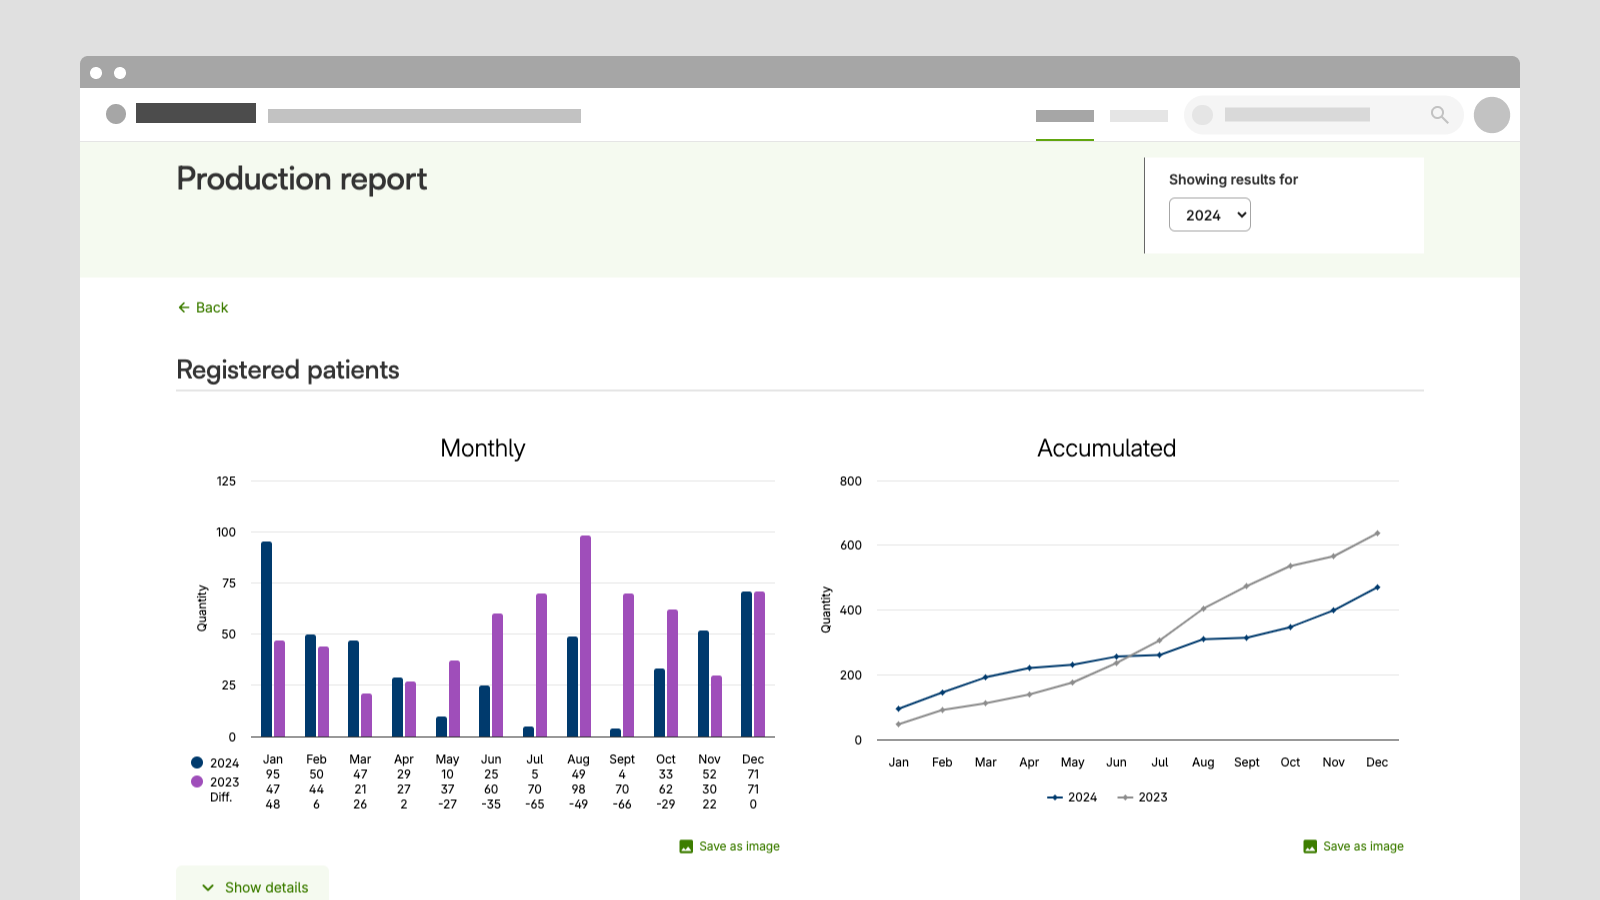Click the back arrow icon

click(184, 308)
